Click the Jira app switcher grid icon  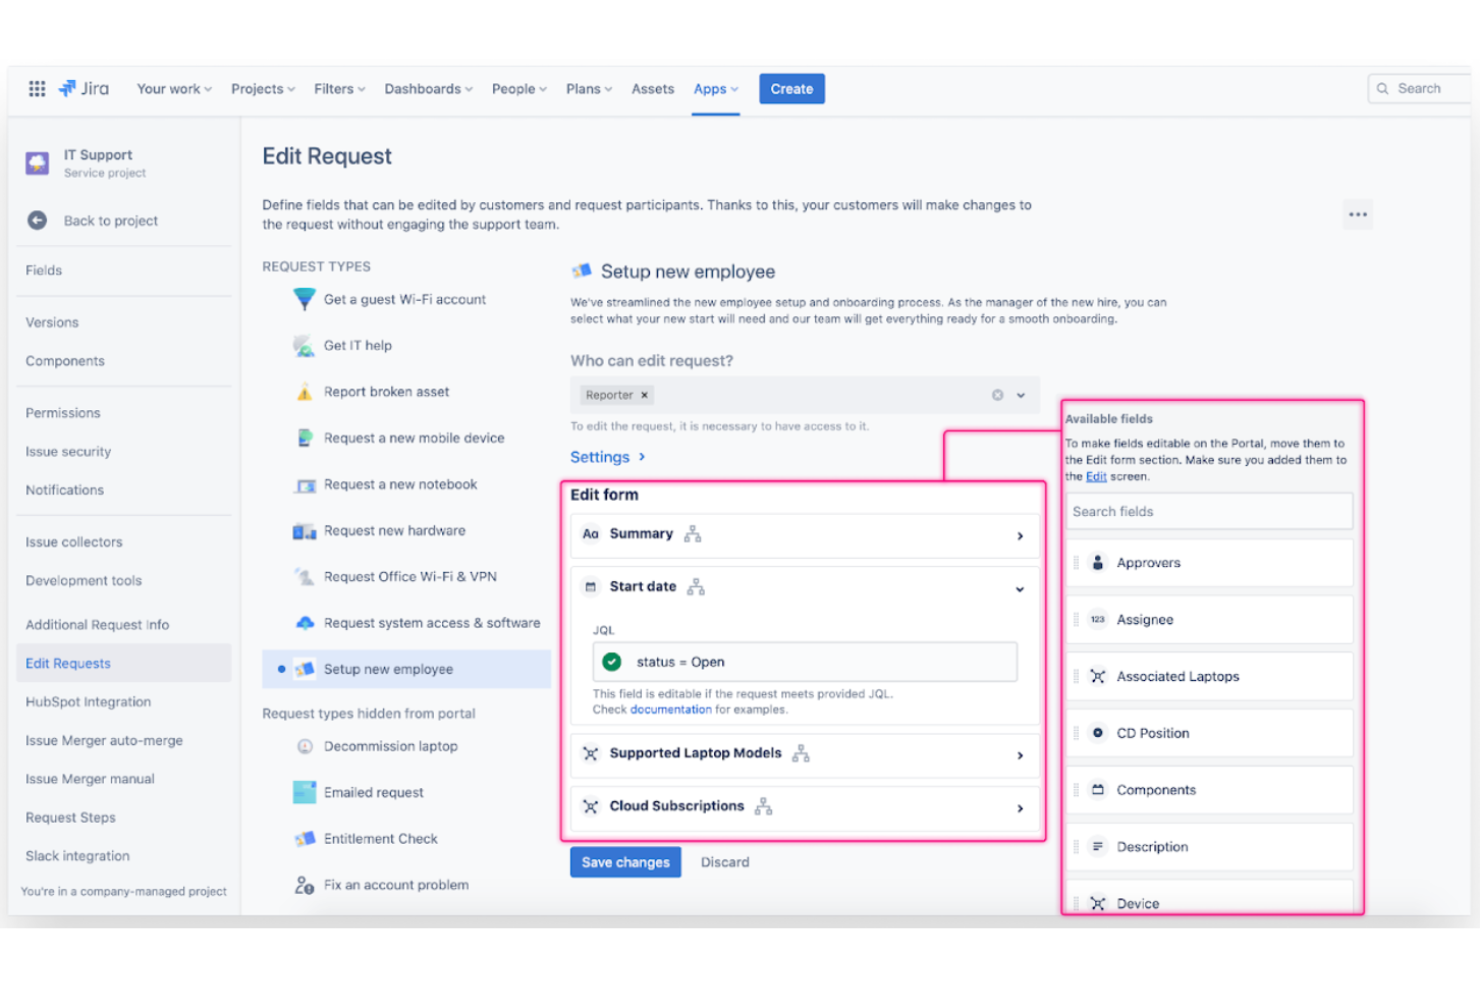point(37,88)
